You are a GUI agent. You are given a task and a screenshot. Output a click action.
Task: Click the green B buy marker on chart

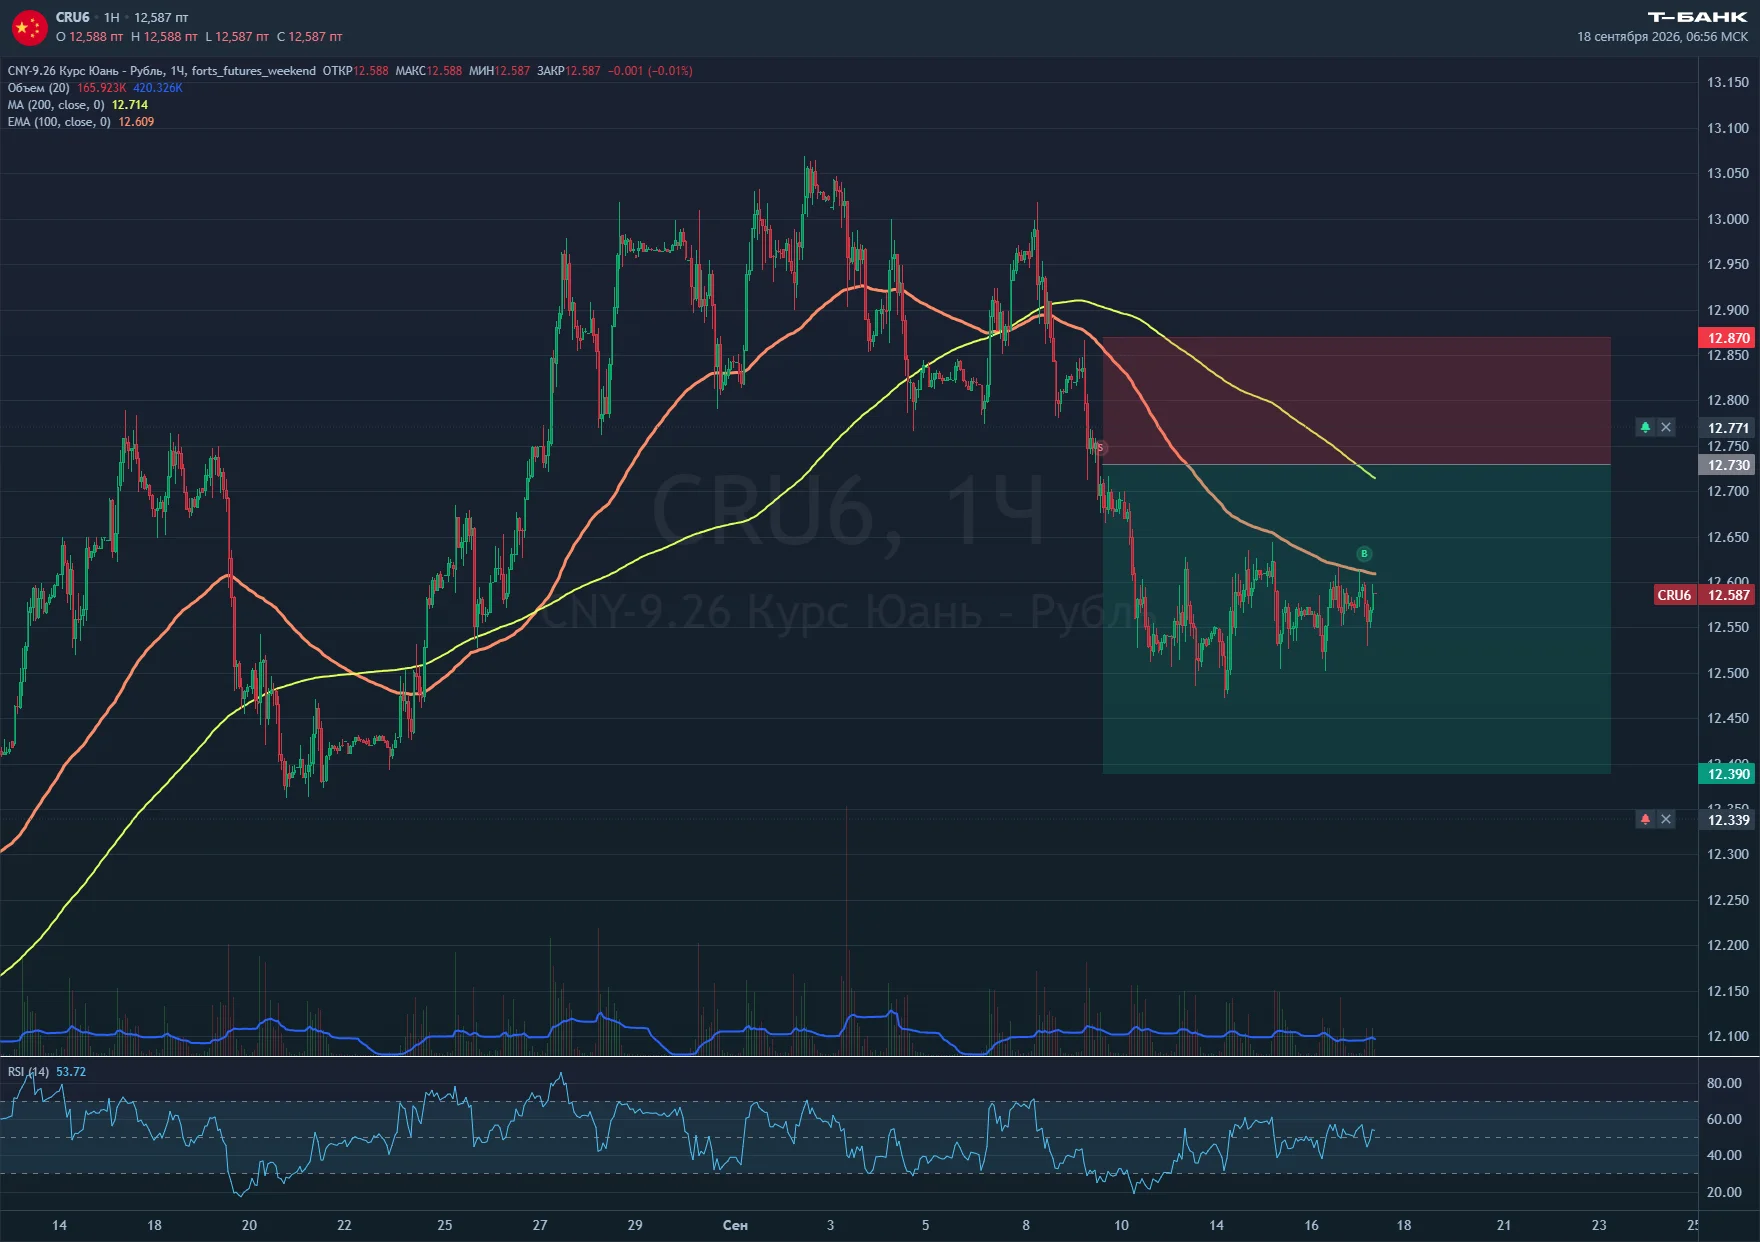click(x=1364, y=553)
